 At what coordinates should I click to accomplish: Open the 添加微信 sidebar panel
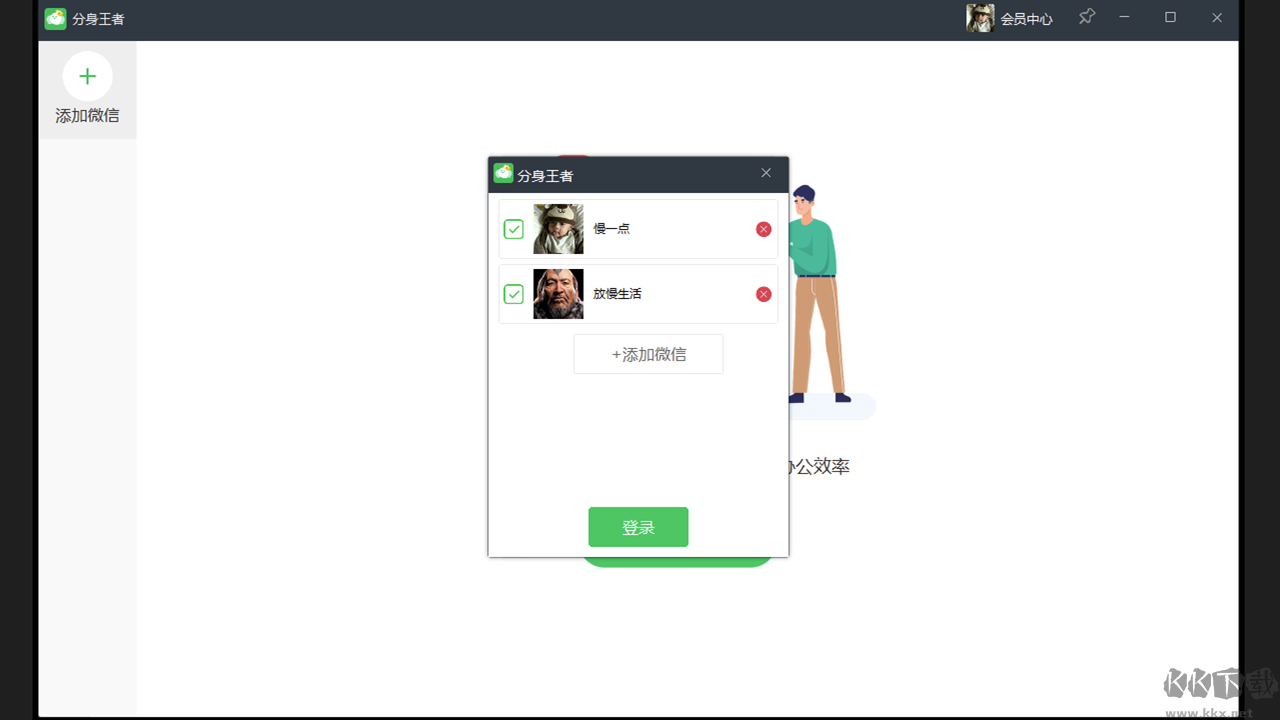88,90
